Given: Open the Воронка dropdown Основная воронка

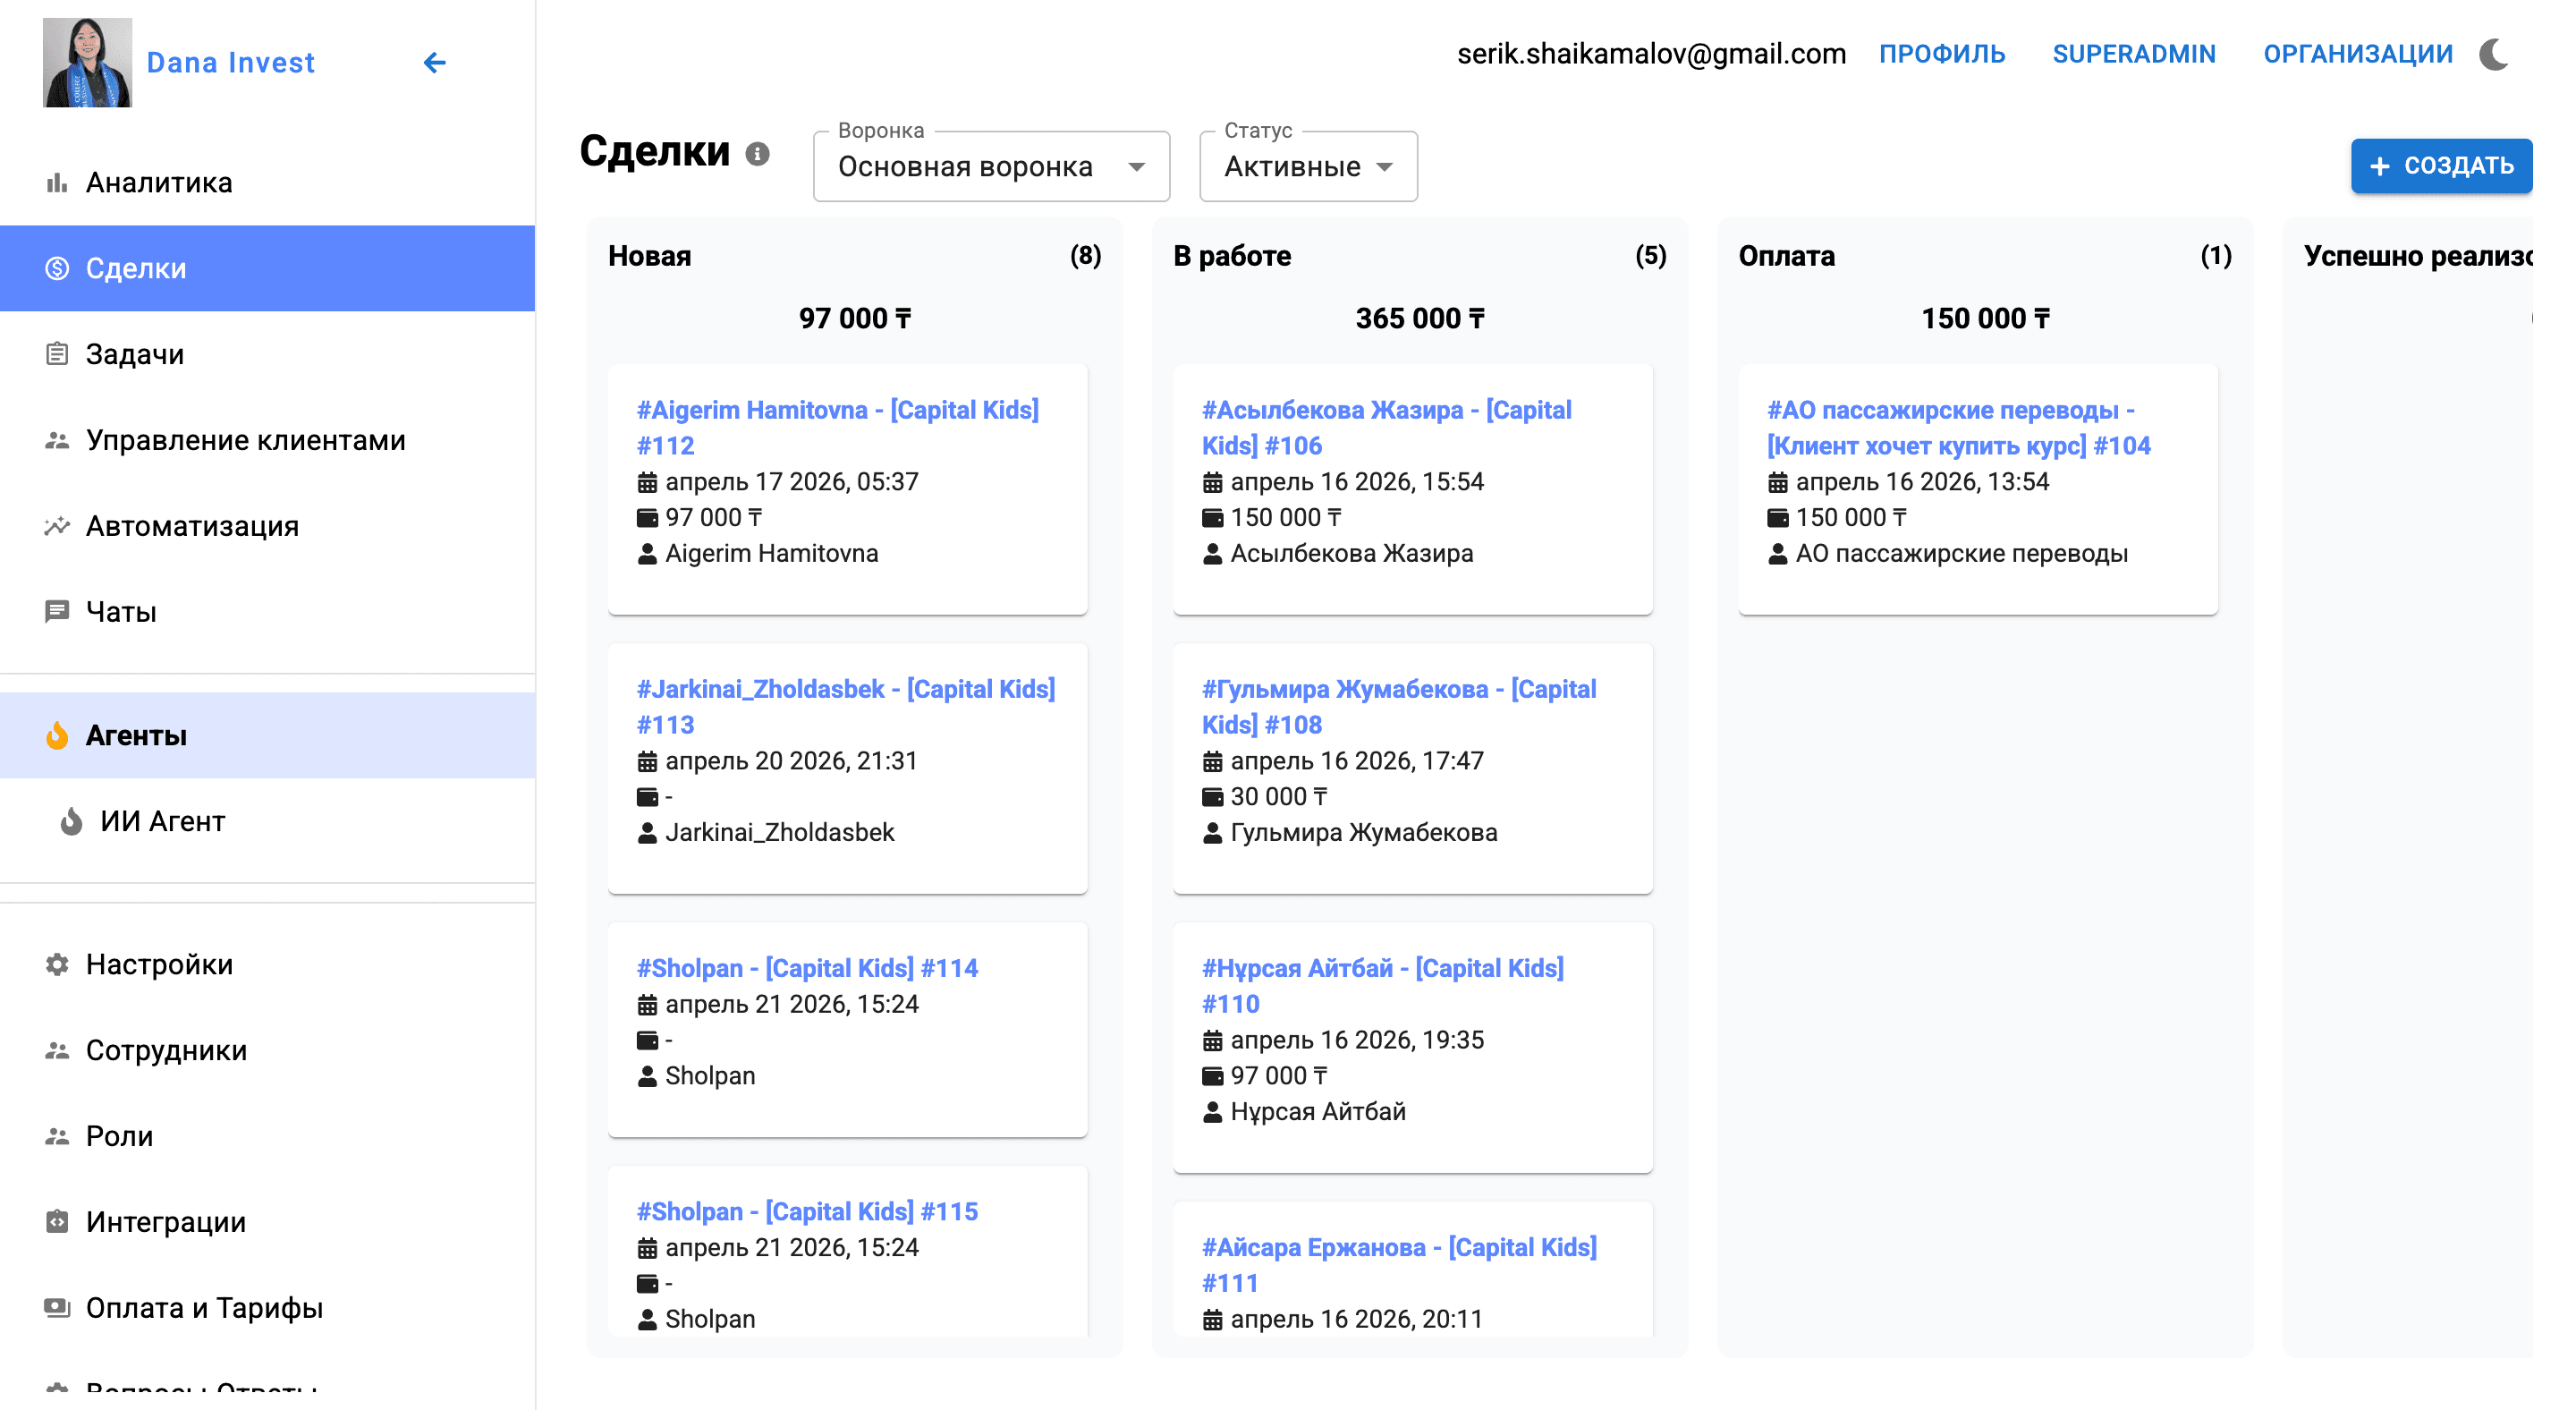Looking at the screenshot, I should 991,166.
